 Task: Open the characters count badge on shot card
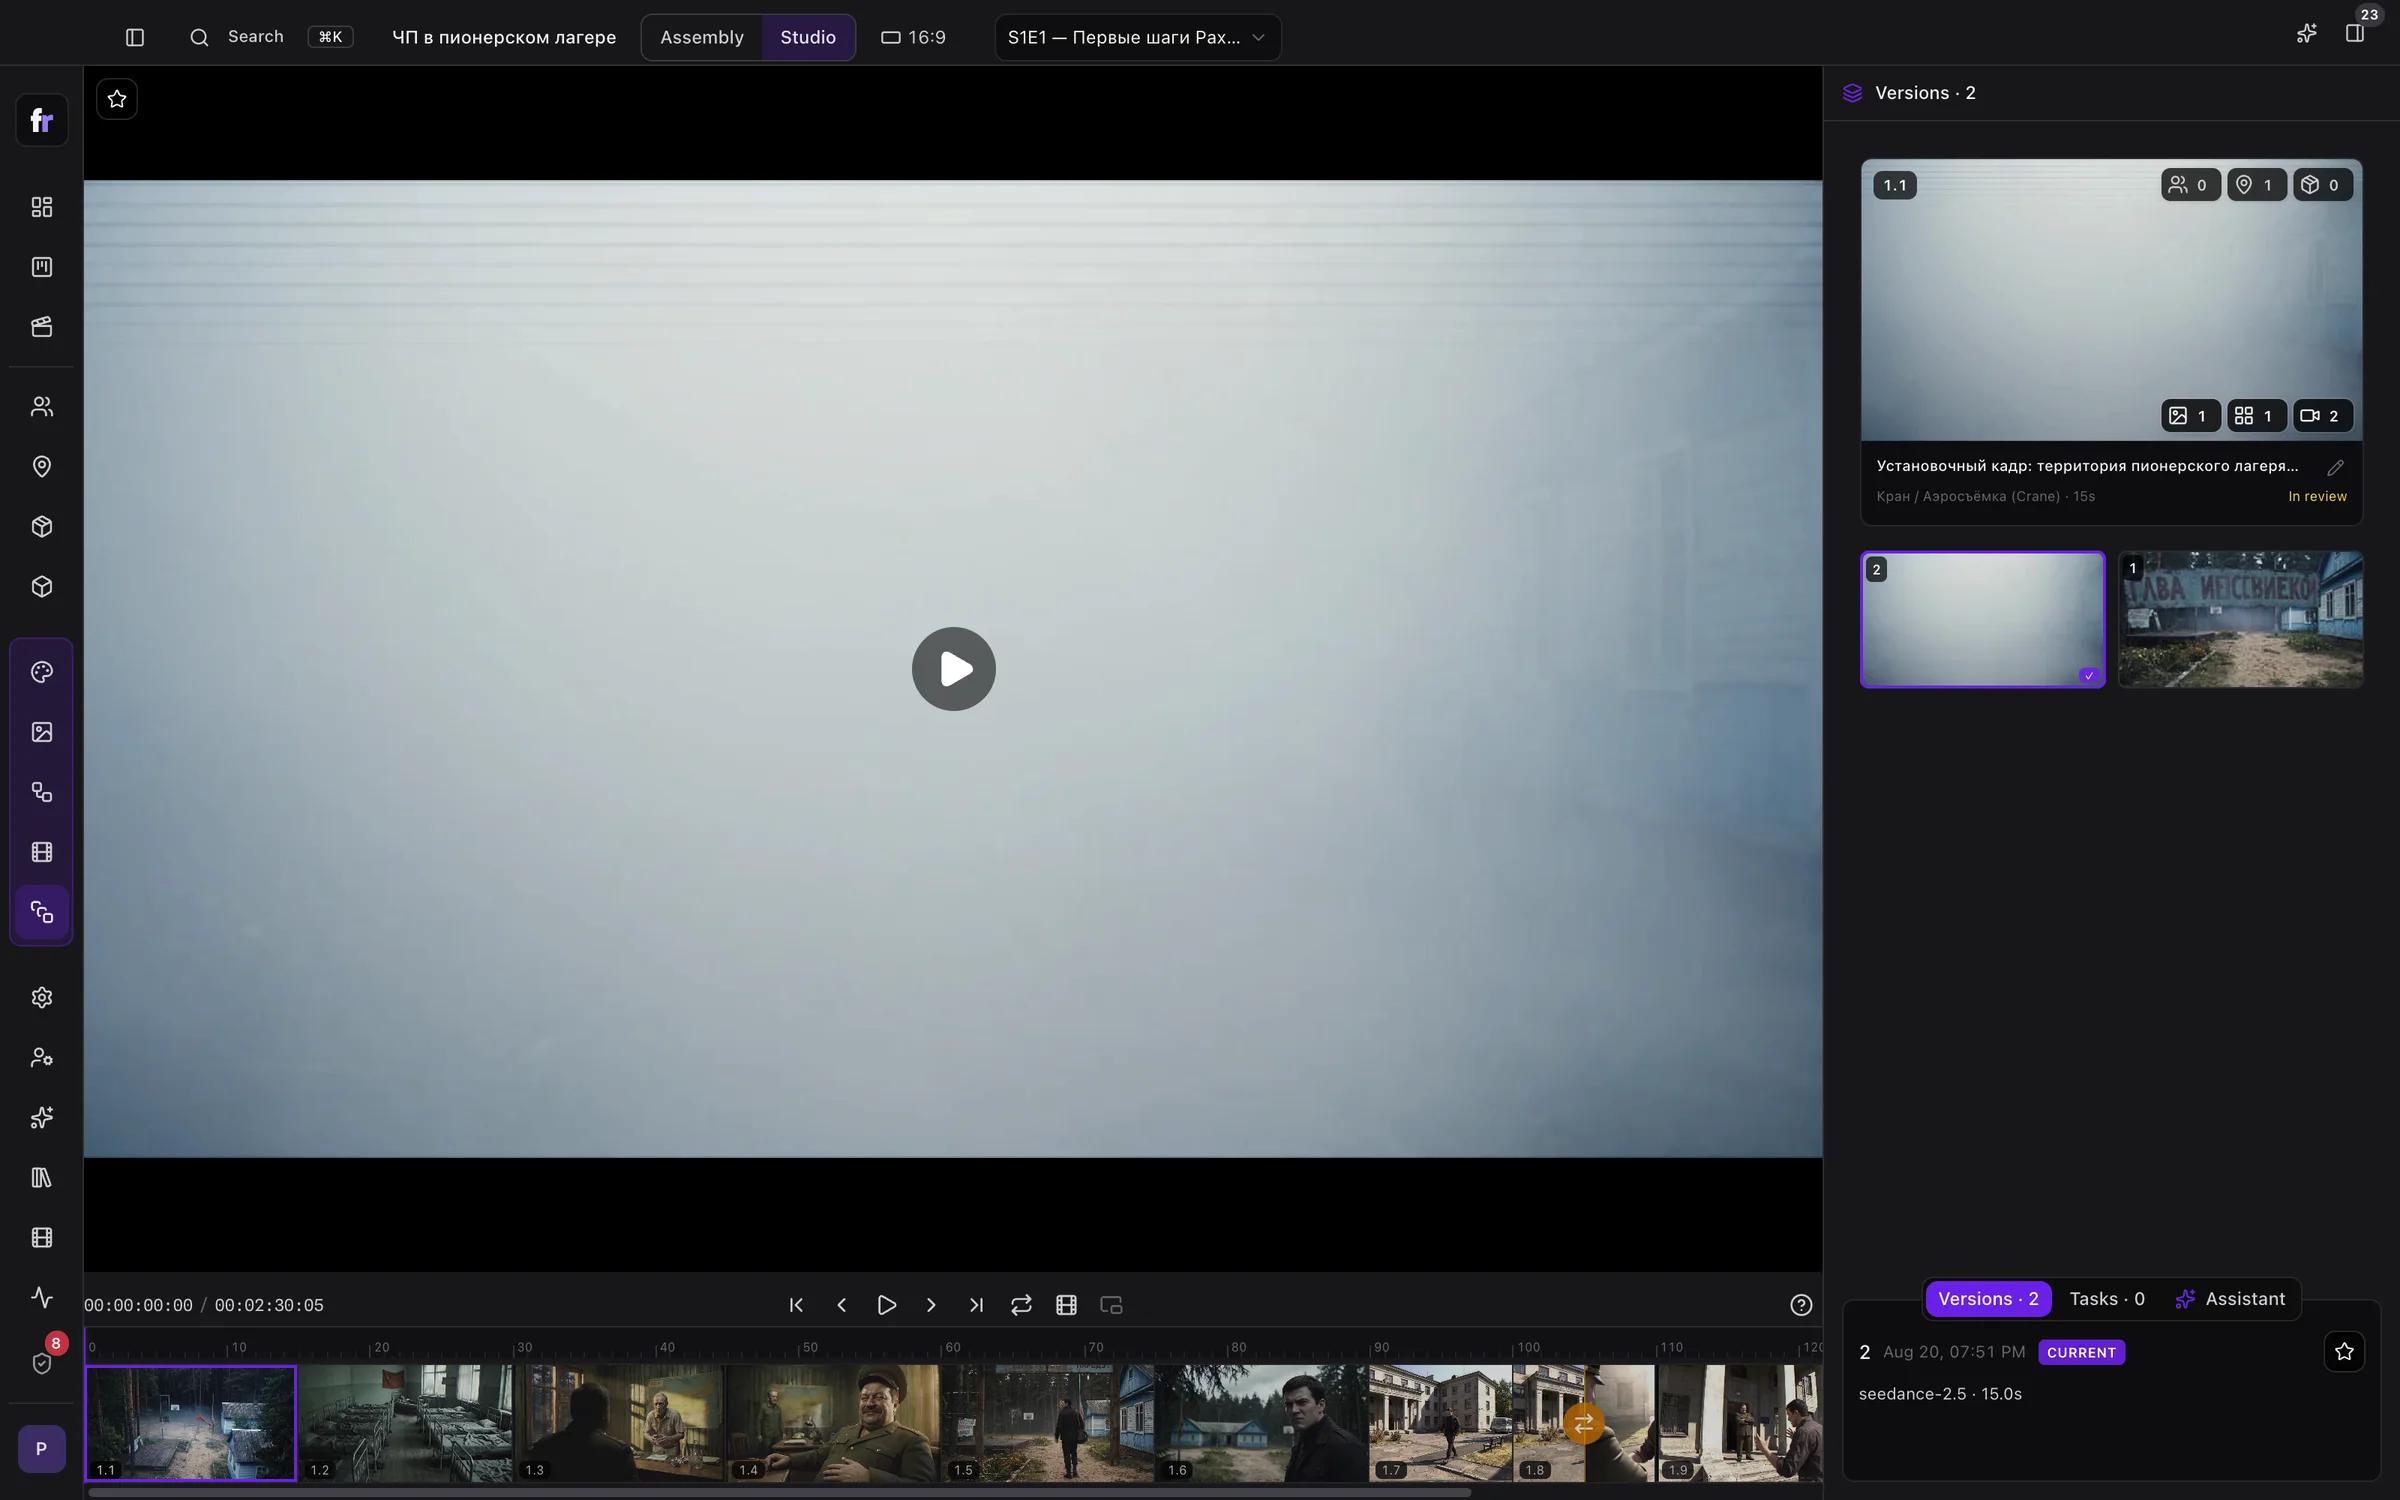pos(2190,185)
